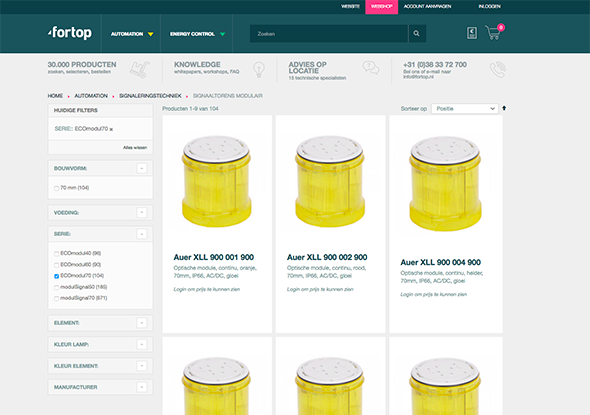Viewport: 590px width, 415px height.
Task: Click image of Auer XLL 900 004 900
Action: (445, 183)
